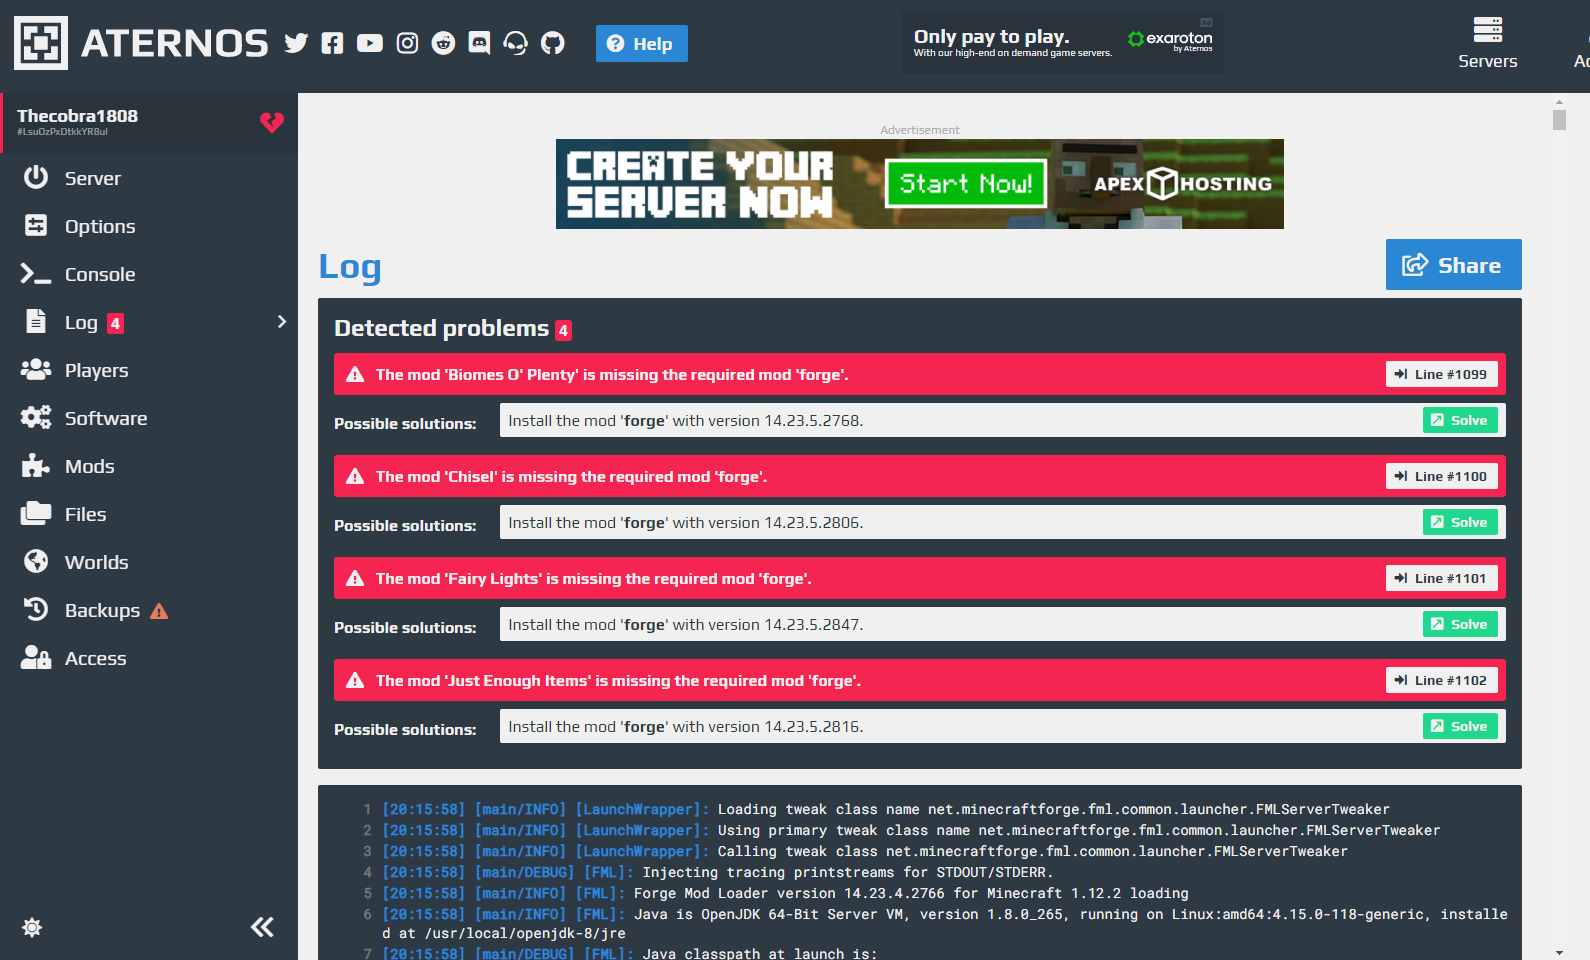Click the scrollbar down arrow

[x=1559, y=953]
